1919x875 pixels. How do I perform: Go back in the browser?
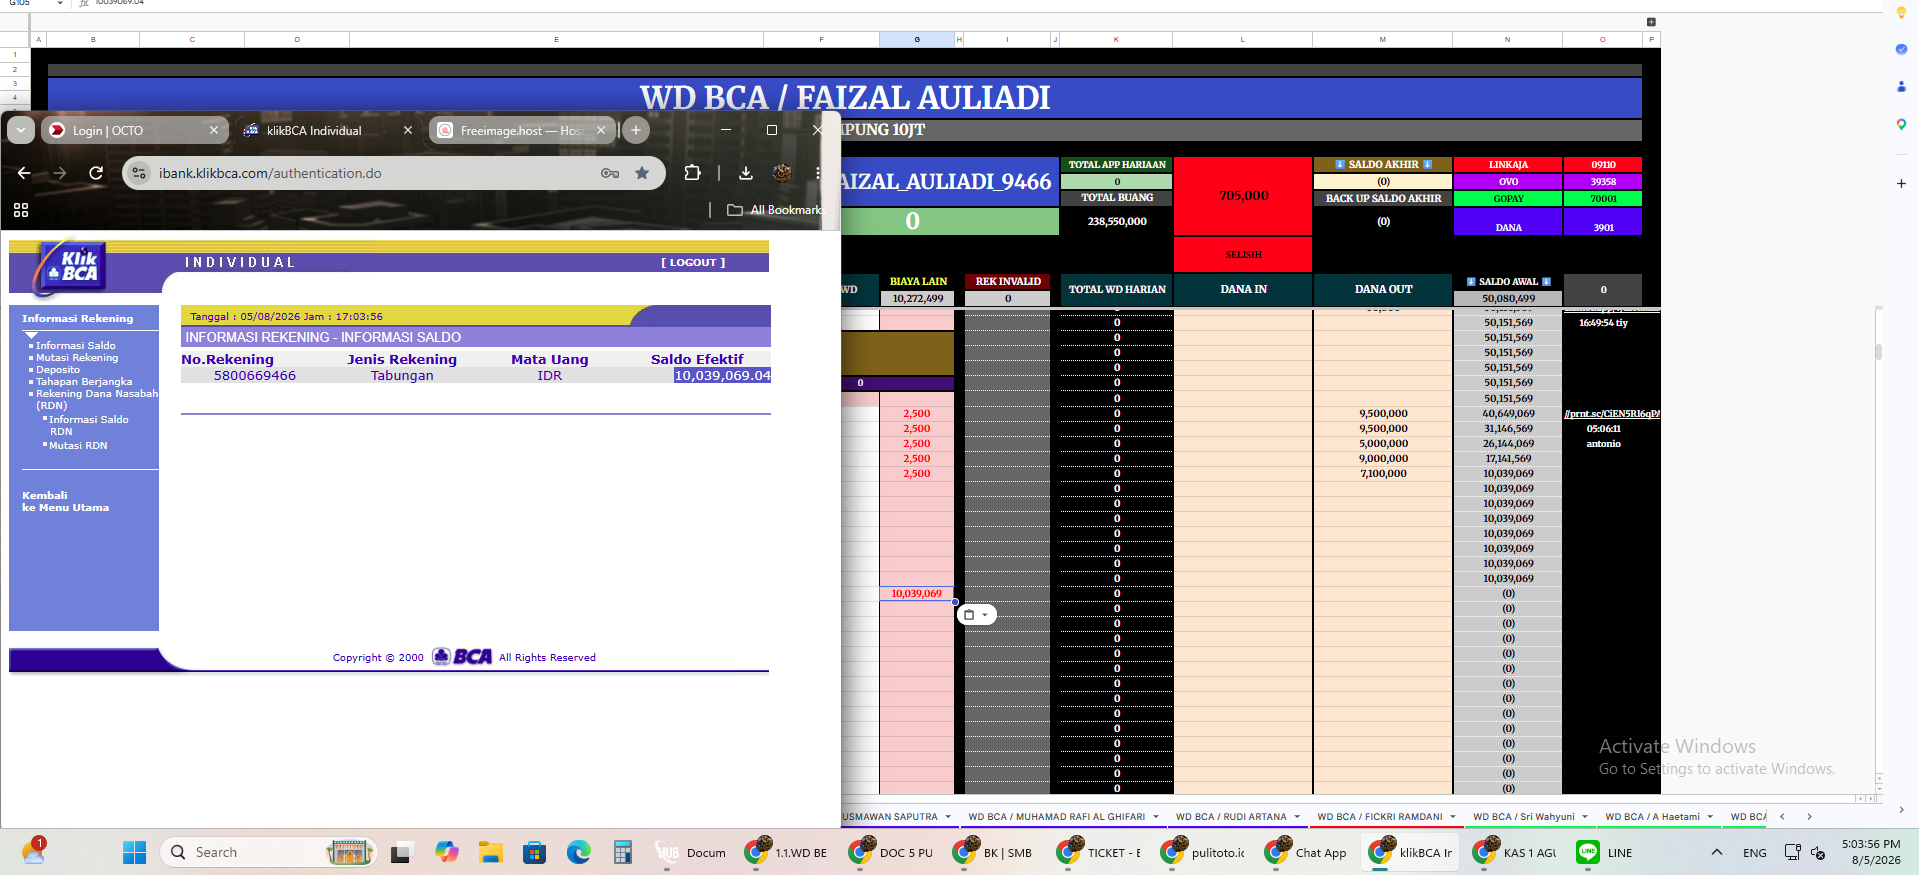click(24, 173)
